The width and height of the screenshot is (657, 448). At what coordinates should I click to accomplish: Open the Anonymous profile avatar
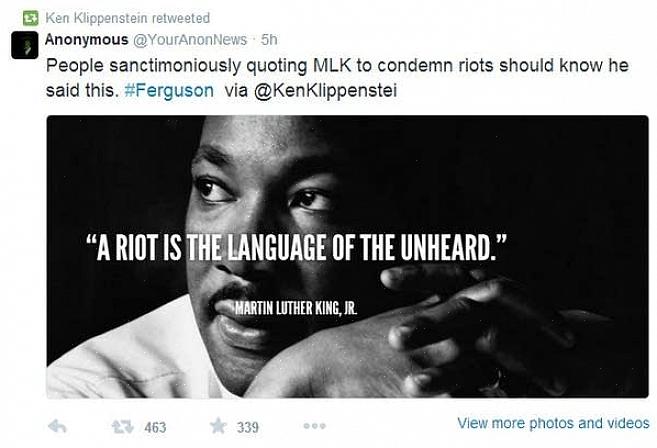(x=25, y=45)
